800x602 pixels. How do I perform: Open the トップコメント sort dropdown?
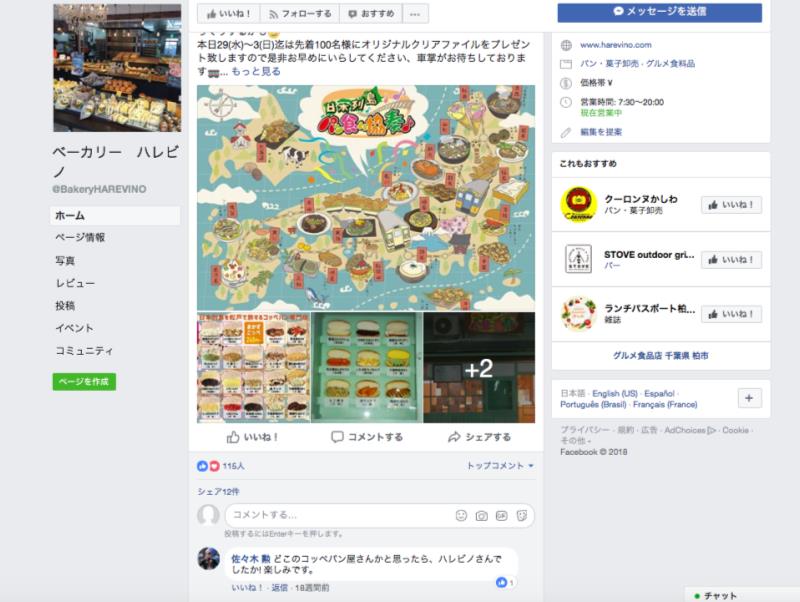(x=500, y=466)
